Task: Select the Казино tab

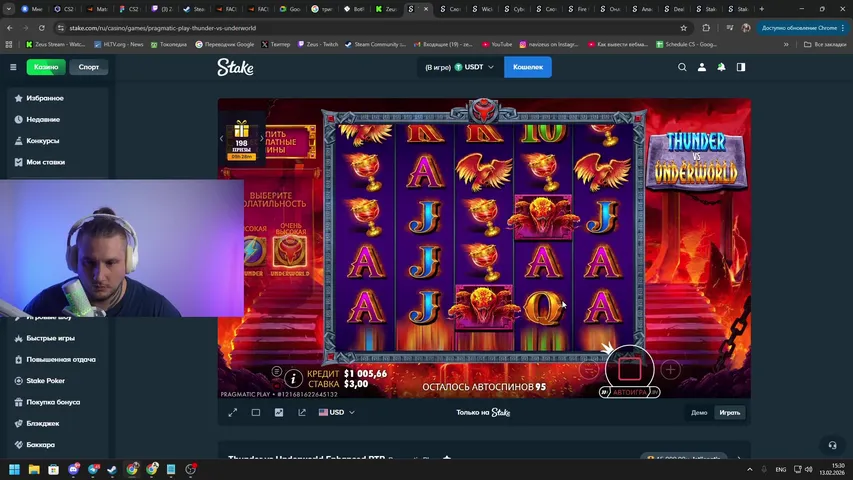Action: (x=46, y=67)
